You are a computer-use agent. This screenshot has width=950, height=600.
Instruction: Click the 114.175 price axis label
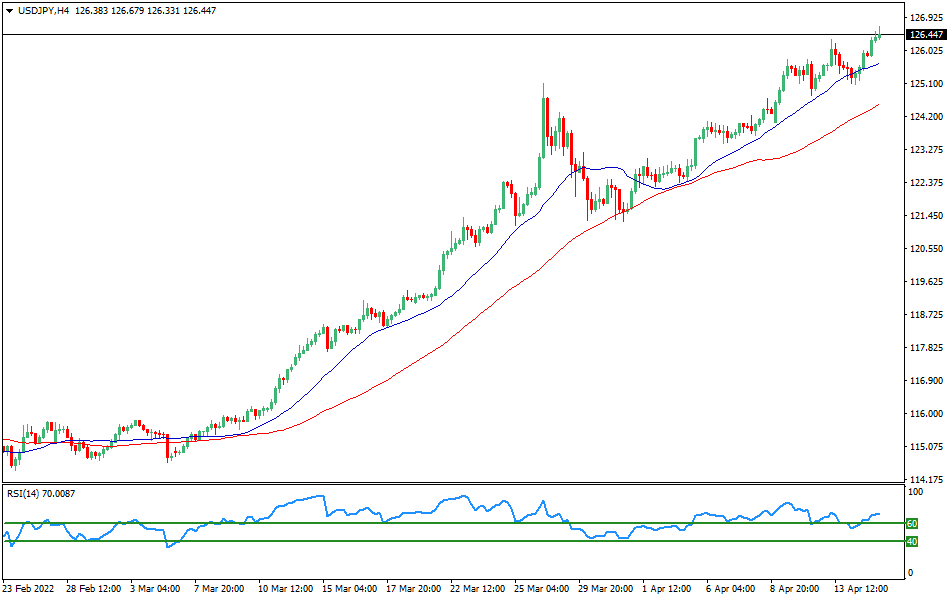(927, 480)
